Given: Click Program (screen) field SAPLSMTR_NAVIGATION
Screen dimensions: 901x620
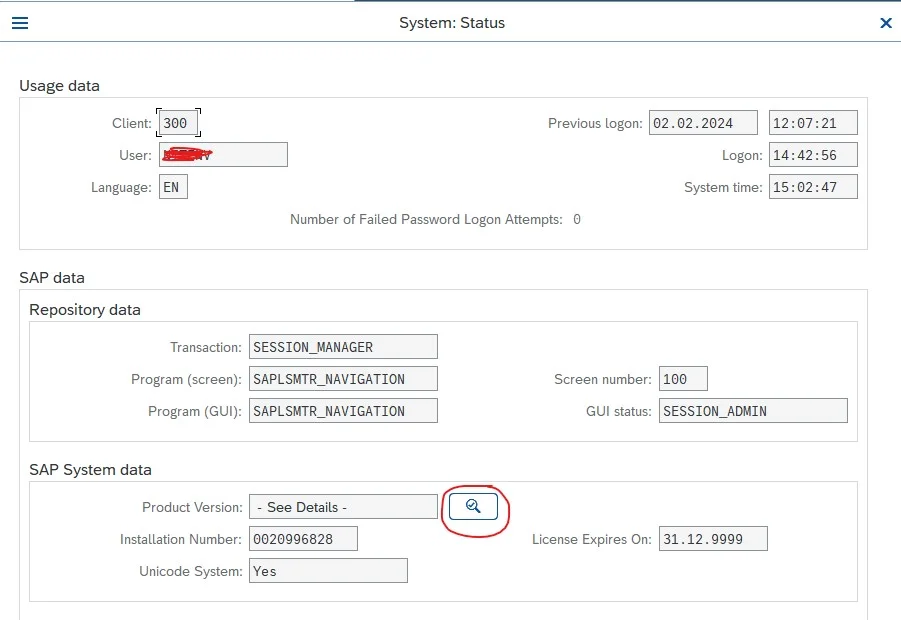Looking at the screenshot, I should [343, 379].
